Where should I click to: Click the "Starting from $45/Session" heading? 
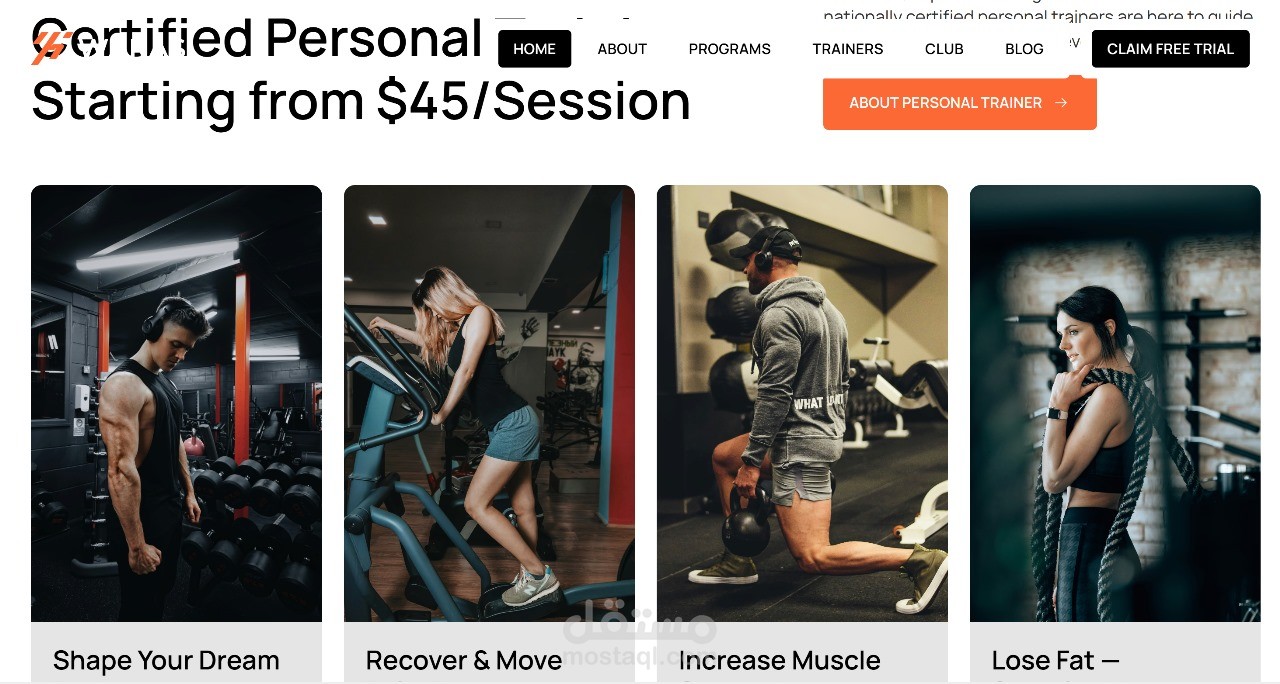(x=361, y=102)
